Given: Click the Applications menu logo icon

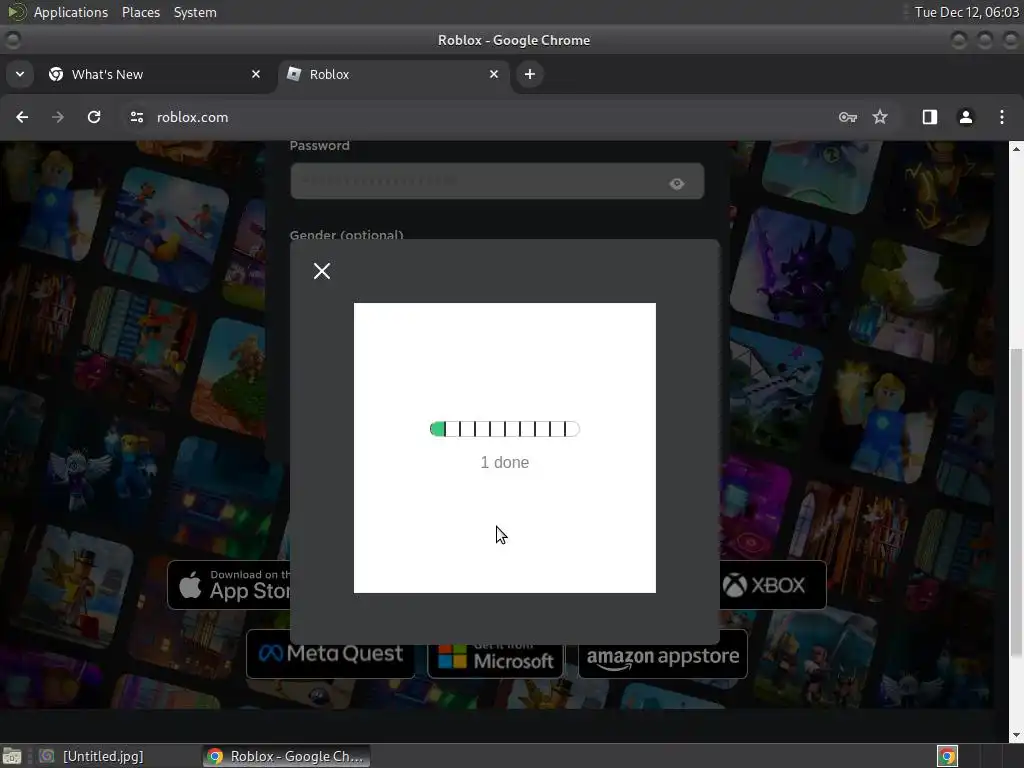Looking at the screenshot, I should pyautogui.click(x=17, y=12).
